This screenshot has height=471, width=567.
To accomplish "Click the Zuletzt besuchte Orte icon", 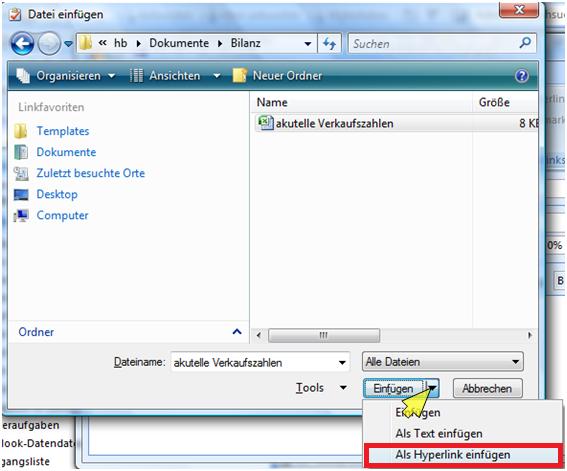I will pos(21,174).
